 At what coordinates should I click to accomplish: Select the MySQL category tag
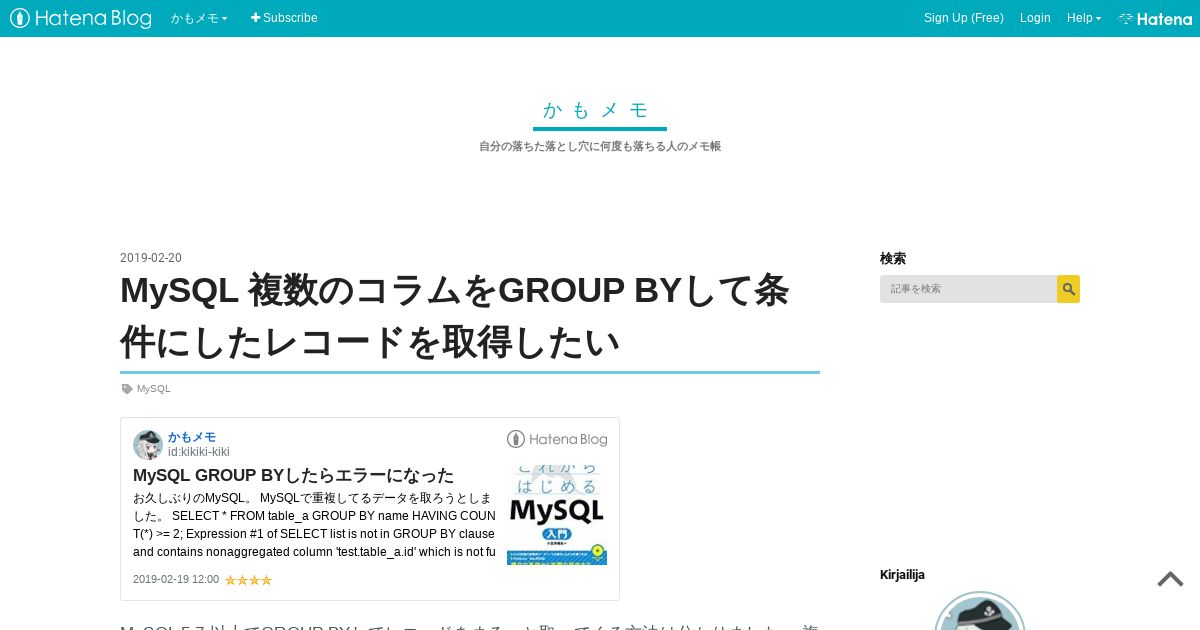(154, 389)
